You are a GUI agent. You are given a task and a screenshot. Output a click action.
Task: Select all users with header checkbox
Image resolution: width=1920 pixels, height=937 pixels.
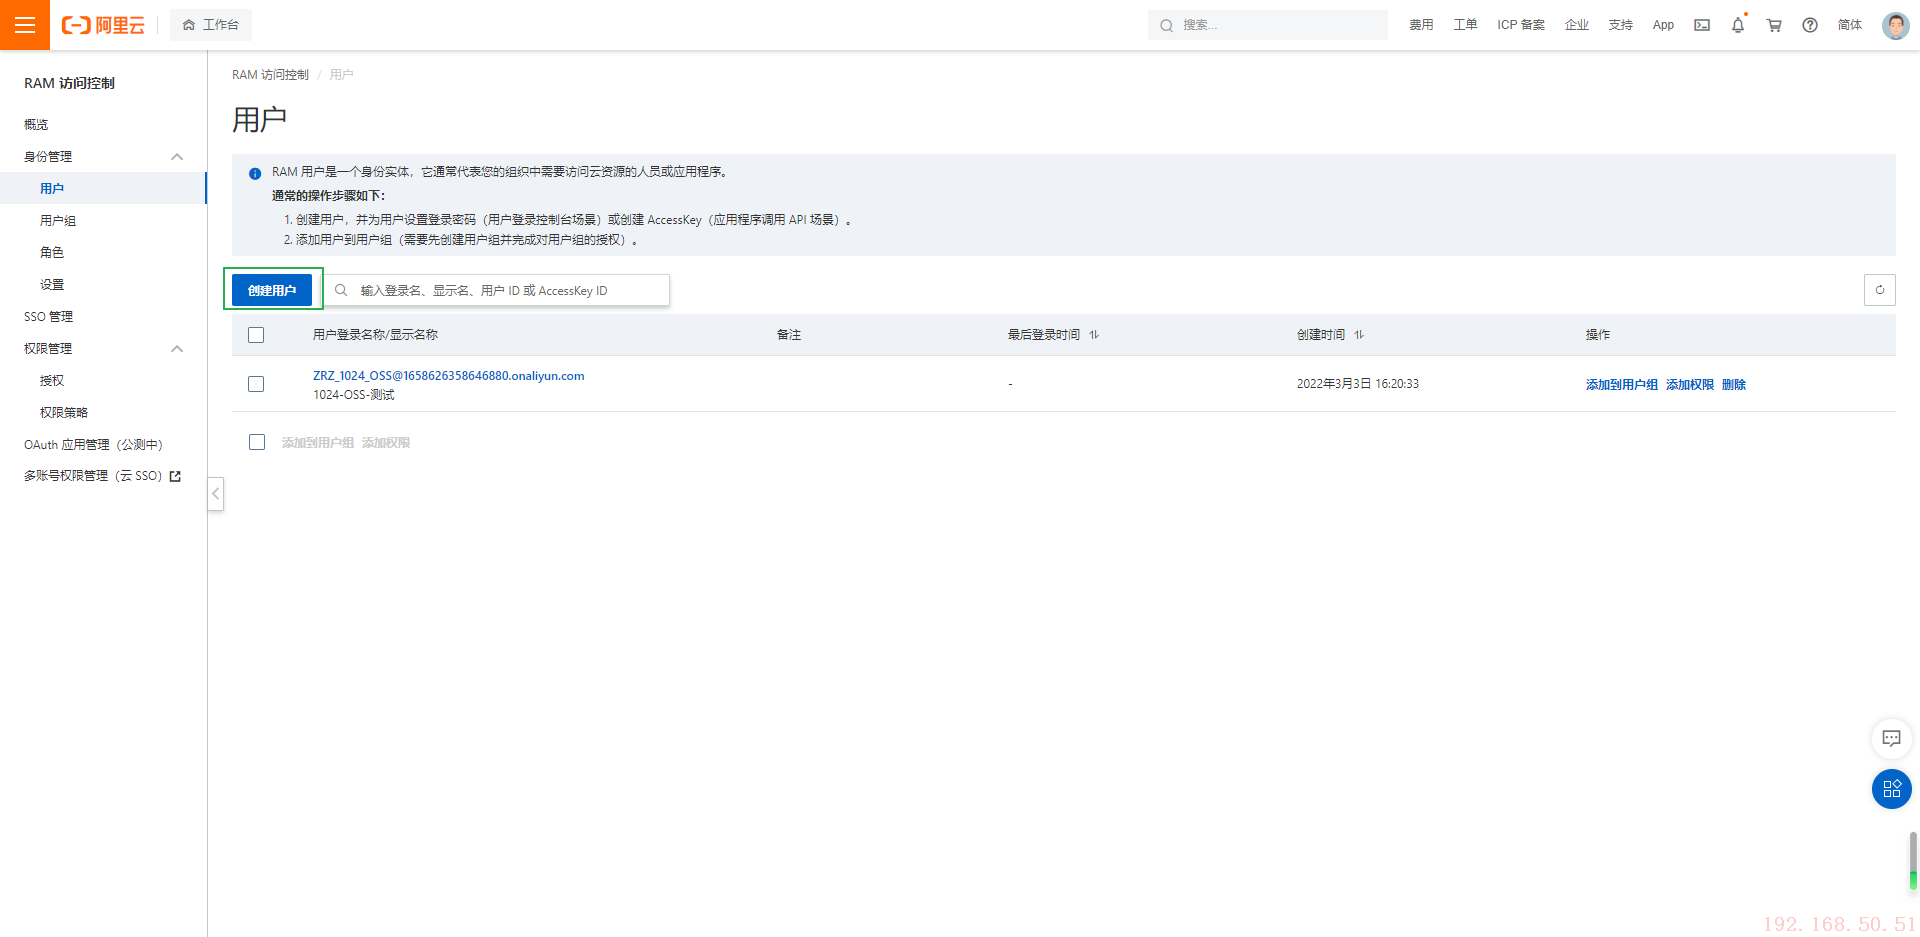coord(256,335)
